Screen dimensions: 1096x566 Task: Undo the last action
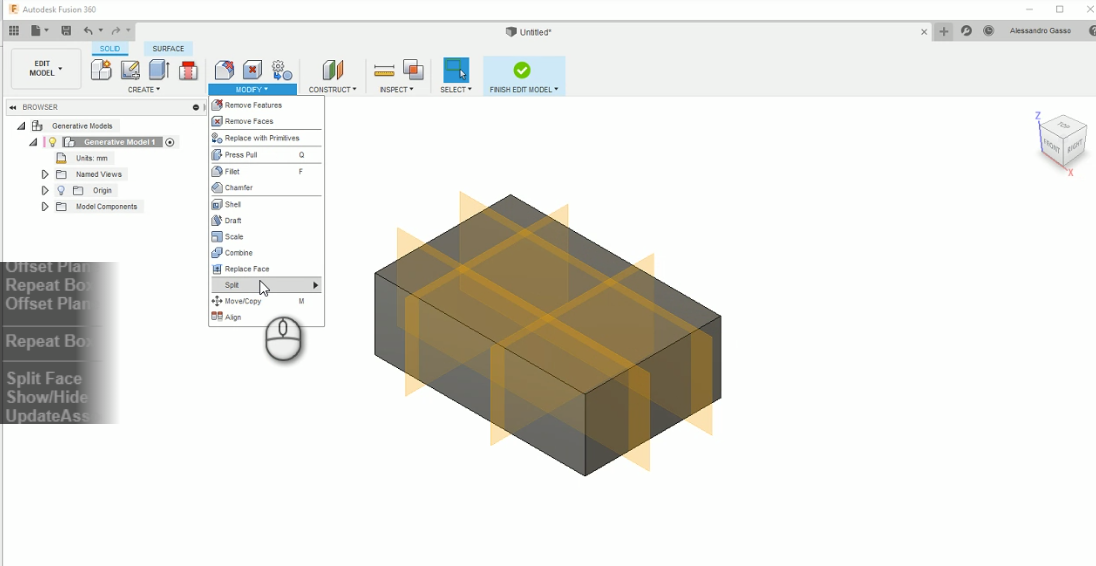(87, 31)
